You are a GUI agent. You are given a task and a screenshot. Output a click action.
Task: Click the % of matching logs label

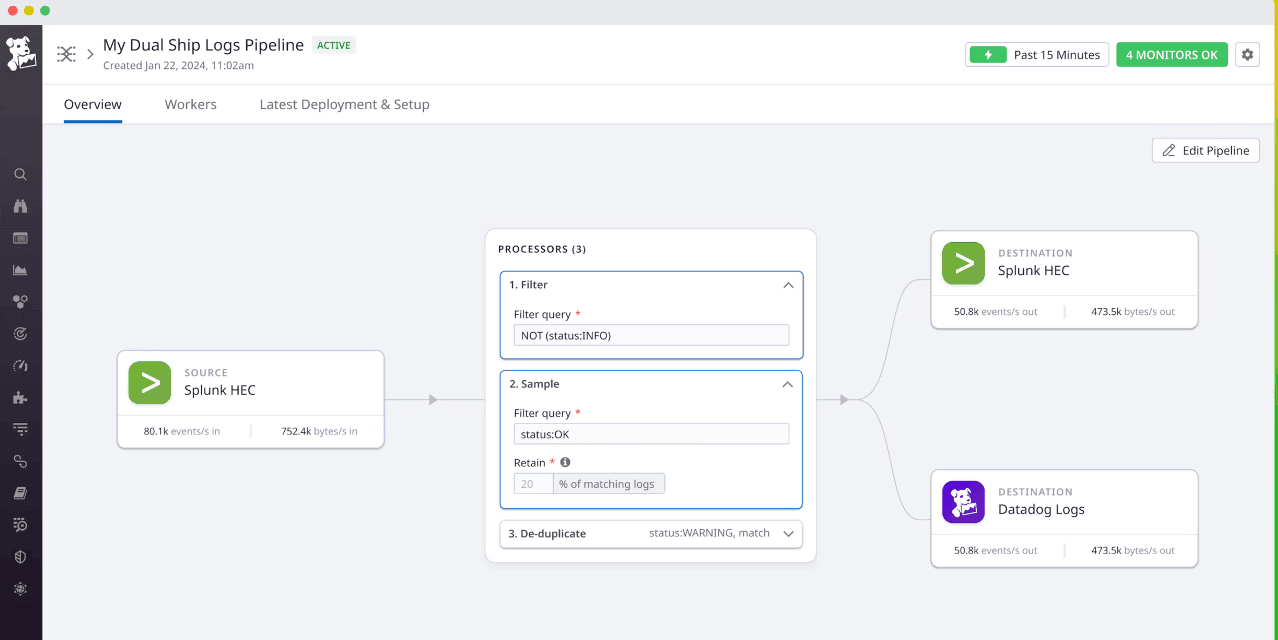(607, 484)
